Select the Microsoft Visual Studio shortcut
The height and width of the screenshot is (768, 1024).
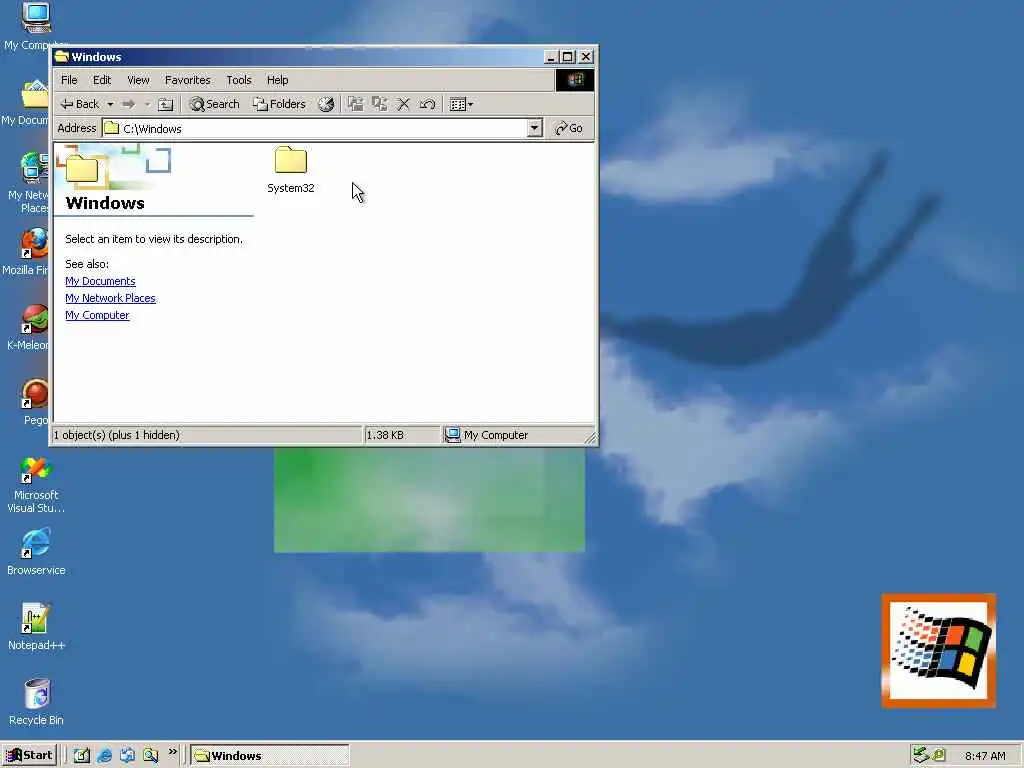(36, 484)
